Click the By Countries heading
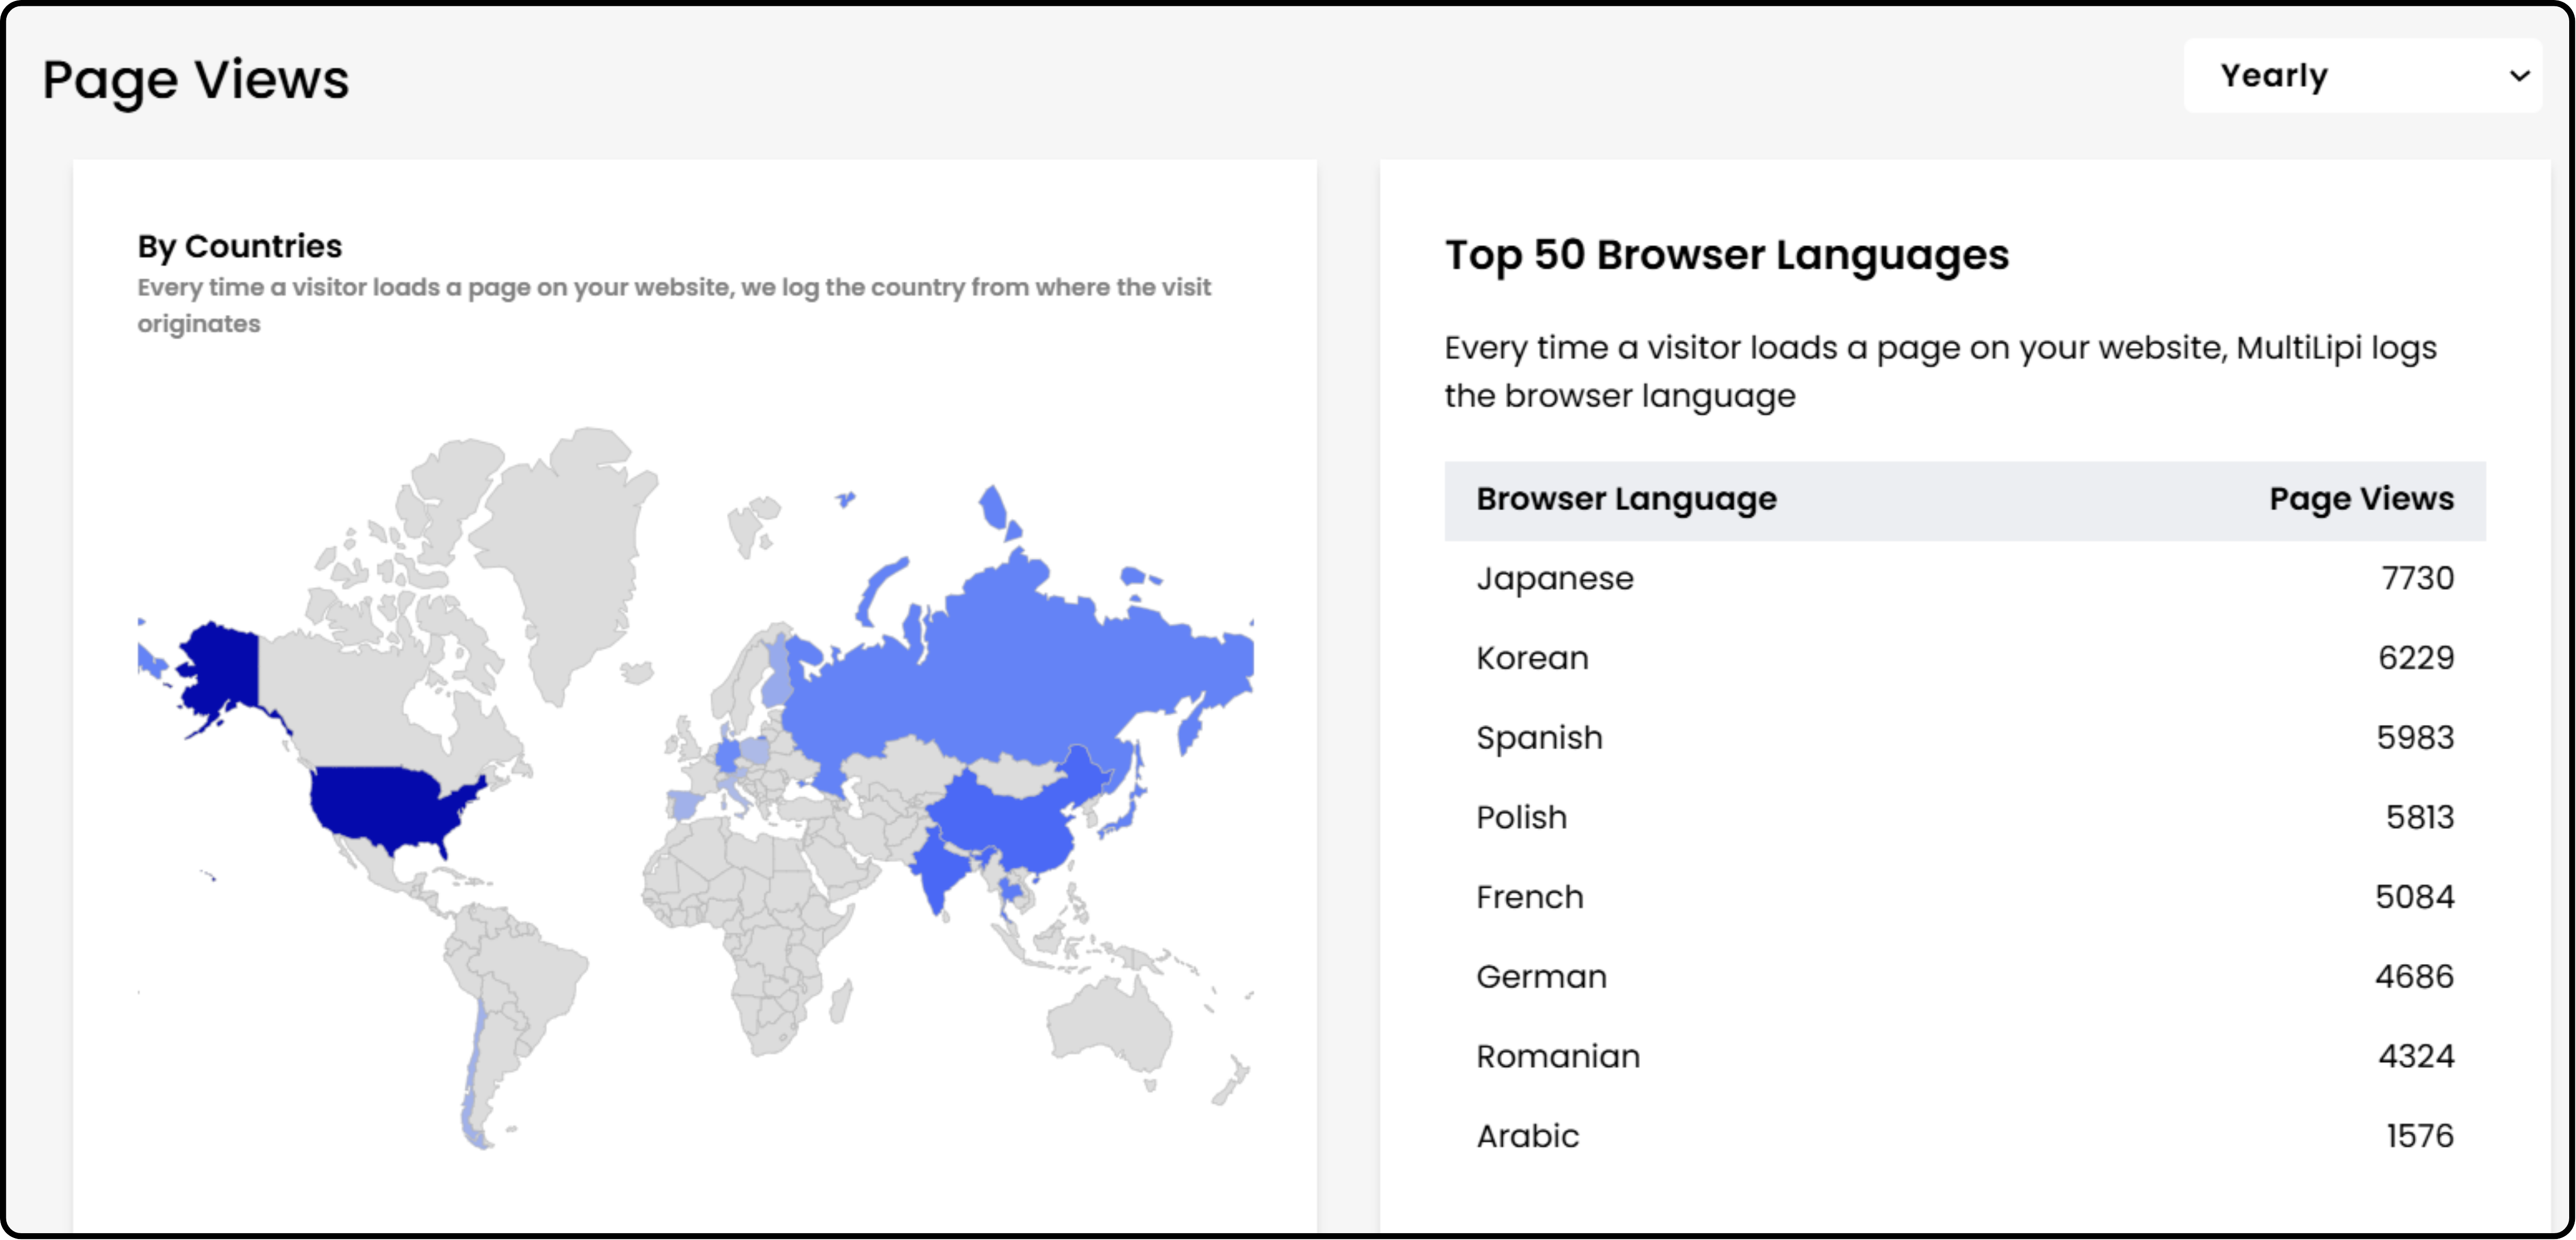 (x=240, y=246)
